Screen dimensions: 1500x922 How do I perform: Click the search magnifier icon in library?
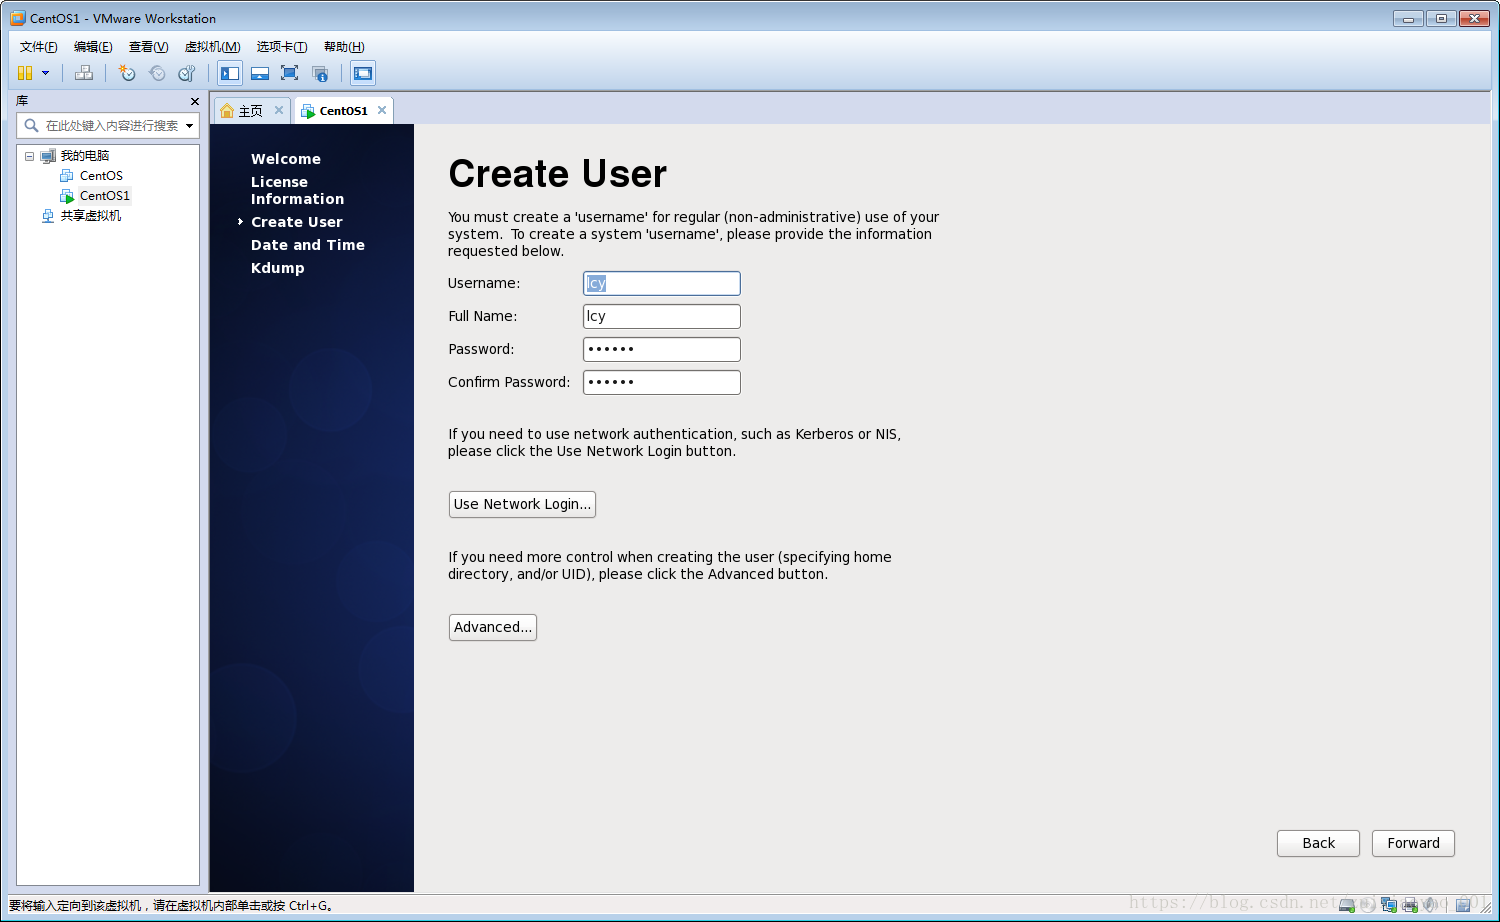(x=31, y=126)
